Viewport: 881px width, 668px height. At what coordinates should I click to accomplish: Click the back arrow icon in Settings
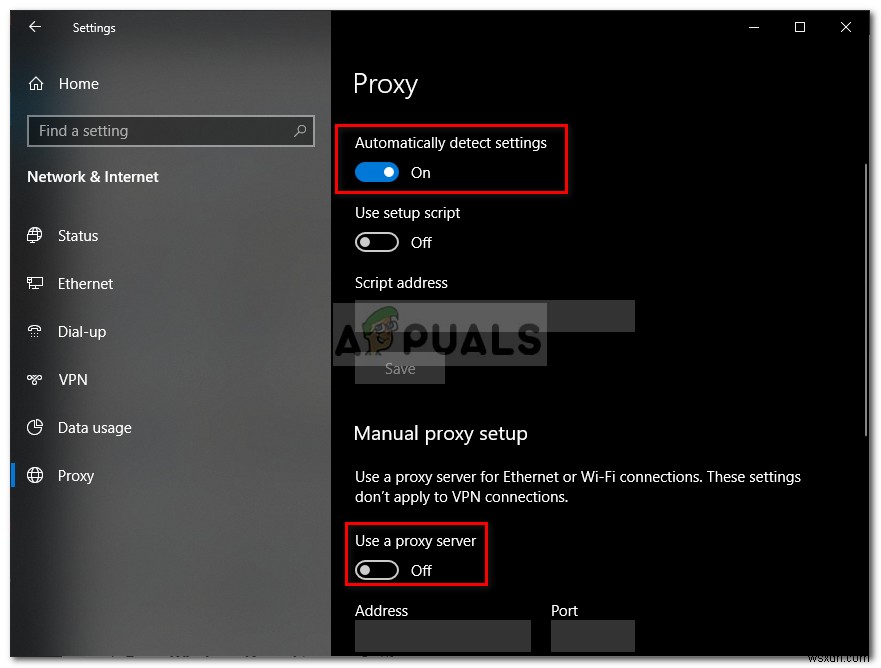35,27
